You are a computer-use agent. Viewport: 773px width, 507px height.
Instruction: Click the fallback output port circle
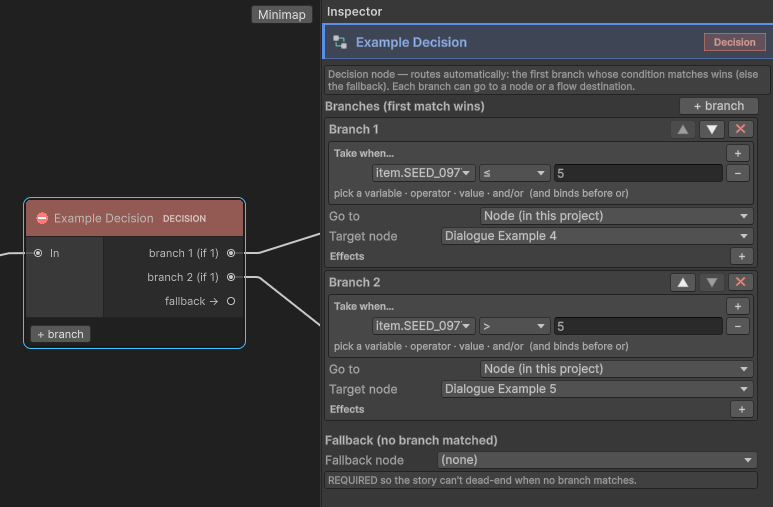(x=231, y=301)
